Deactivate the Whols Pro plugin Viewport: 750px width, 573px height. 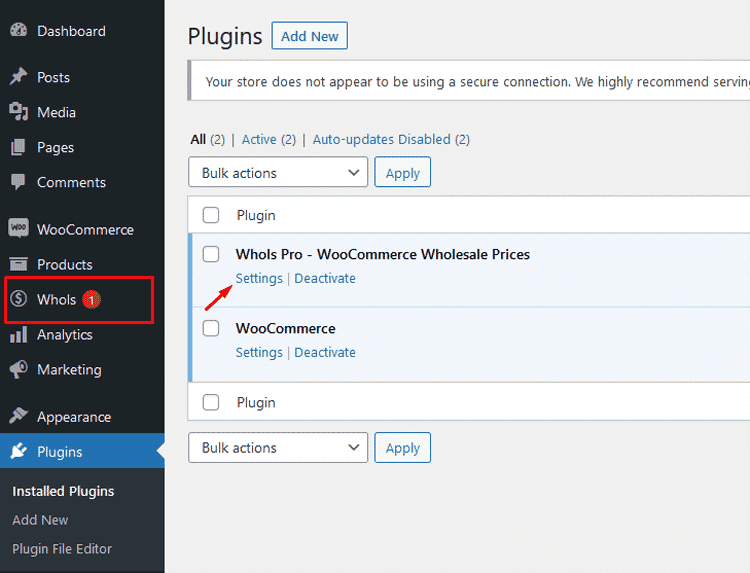[x=325, y=278]
